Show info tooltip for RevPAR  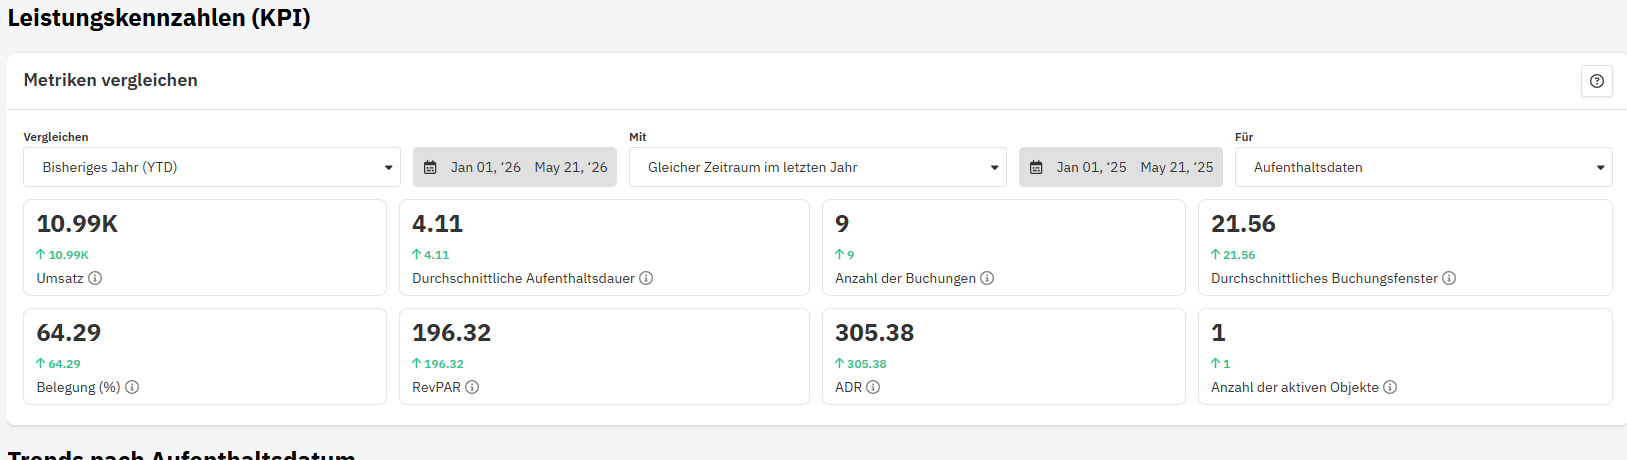(472, 387)
